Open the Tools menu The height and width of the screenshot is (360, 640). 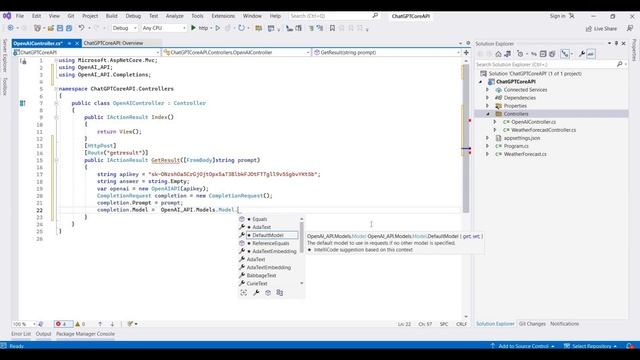coord(197,16)
